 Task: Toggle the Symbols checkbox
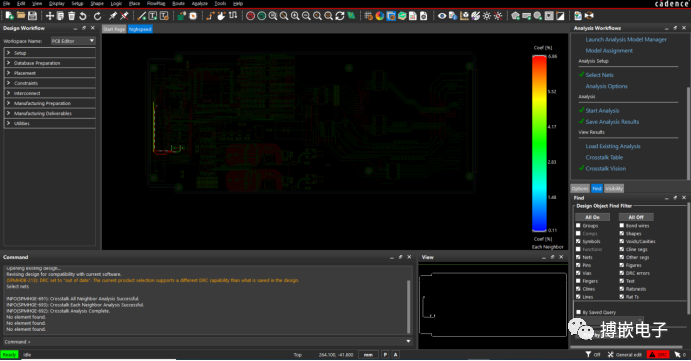tap(578, 242)
